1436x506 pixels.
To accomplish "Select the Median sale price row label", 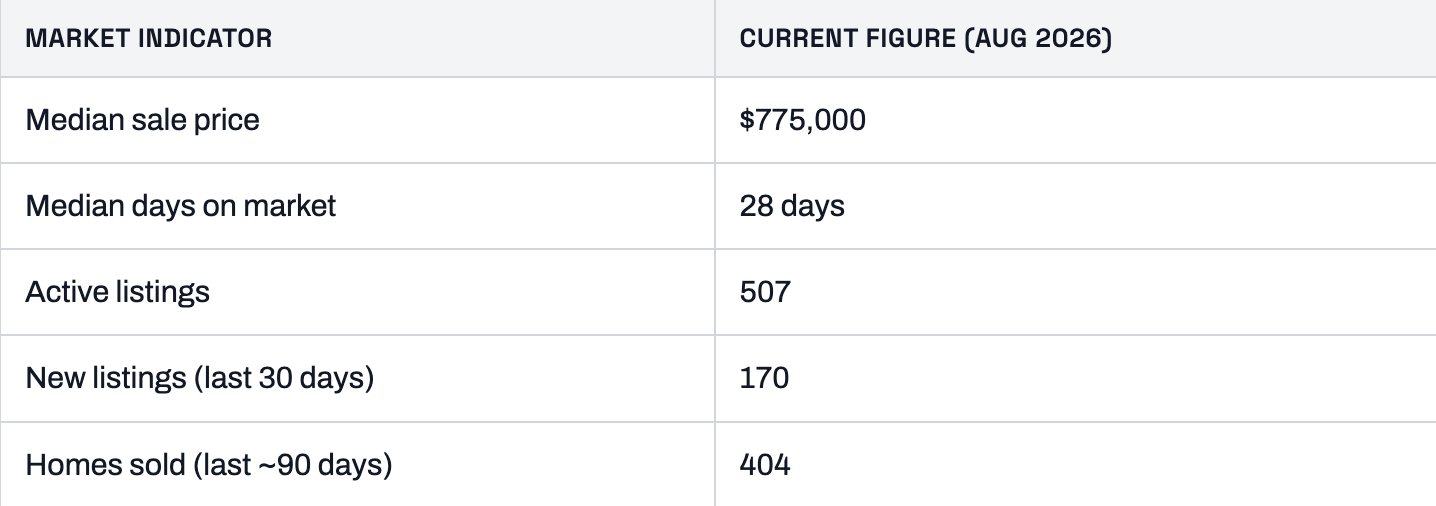I will click(142, 120).
